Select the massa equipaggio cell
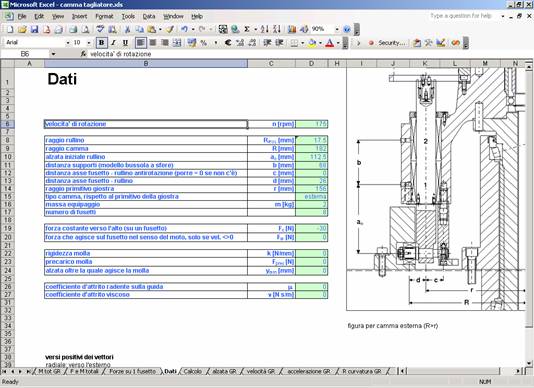534x388 pixels. point(146,204)
